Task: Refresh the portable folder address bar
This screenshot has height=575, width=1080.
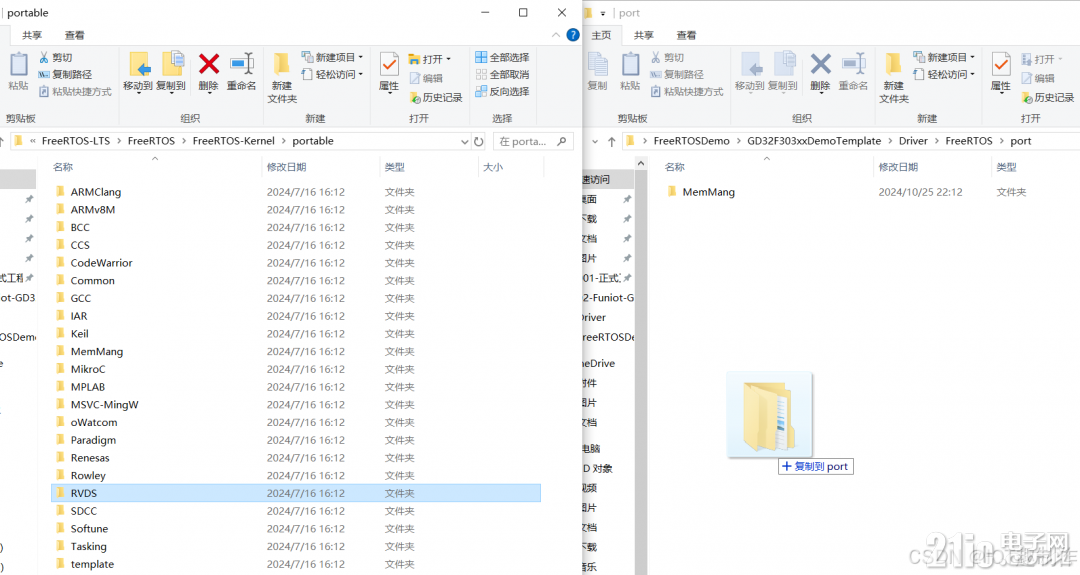Action: [479, 141]
